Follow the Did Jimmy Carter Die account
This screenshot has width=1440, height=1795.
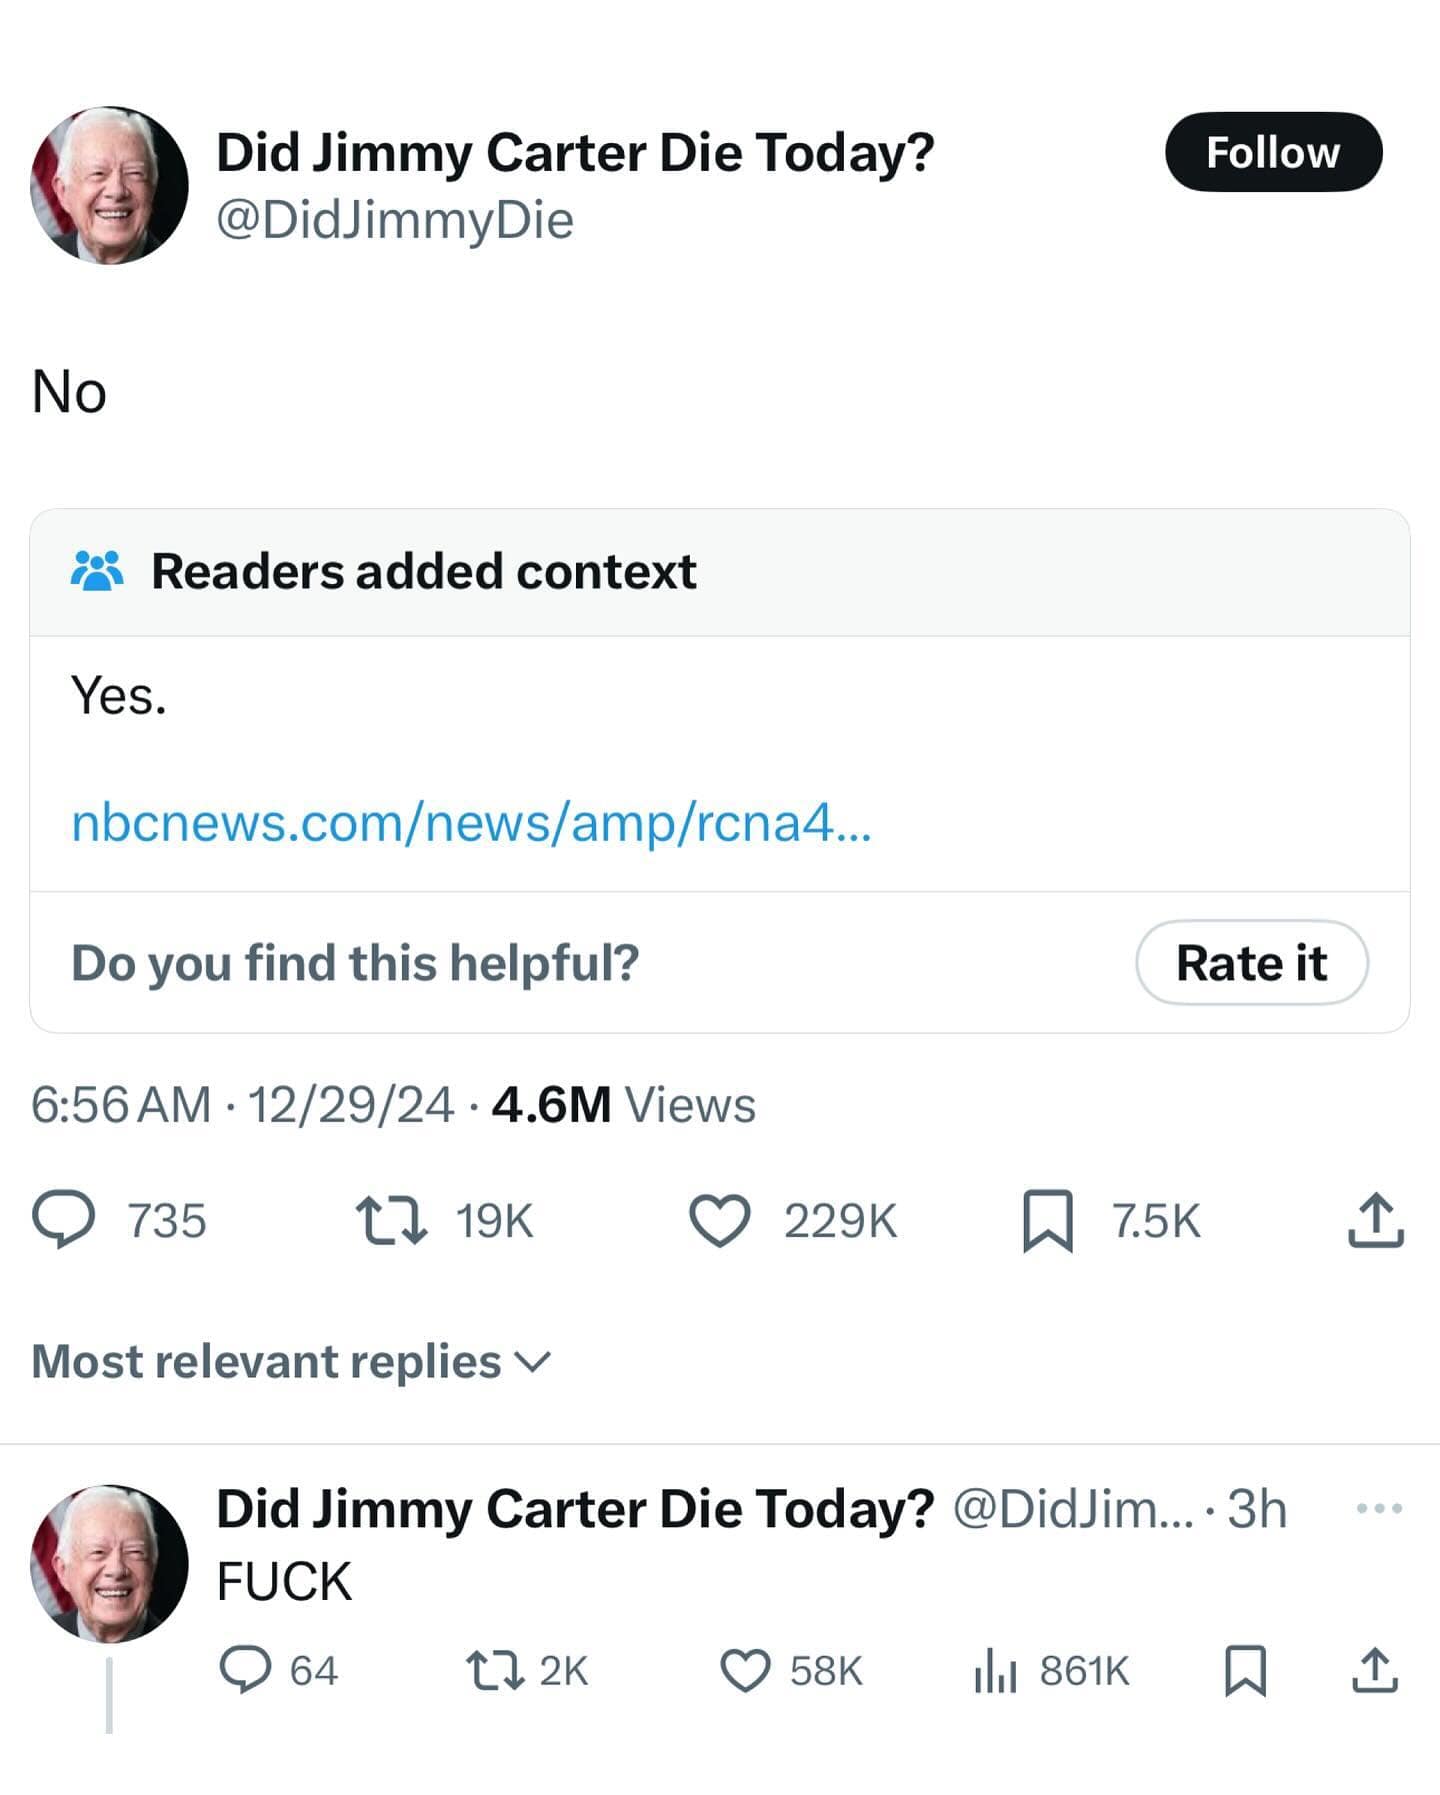(1274, 152)
